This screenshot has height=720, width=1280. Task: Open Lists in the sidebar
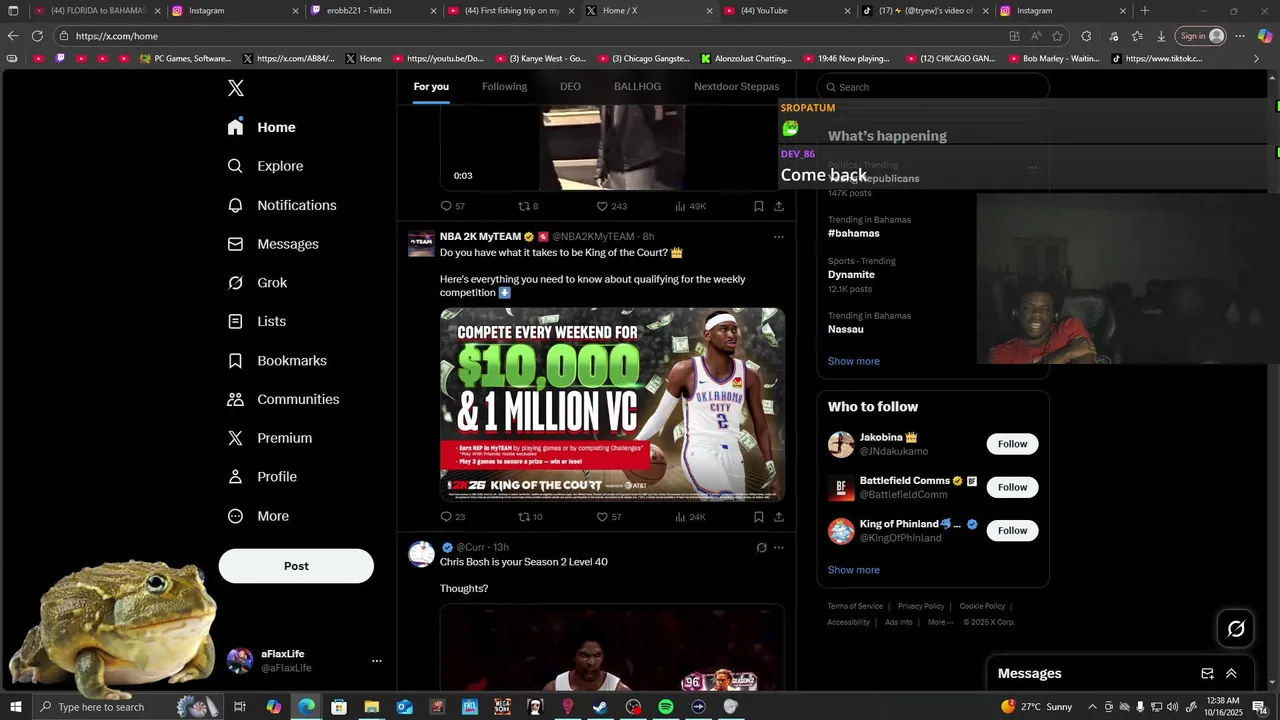click(x=257, y=321)
